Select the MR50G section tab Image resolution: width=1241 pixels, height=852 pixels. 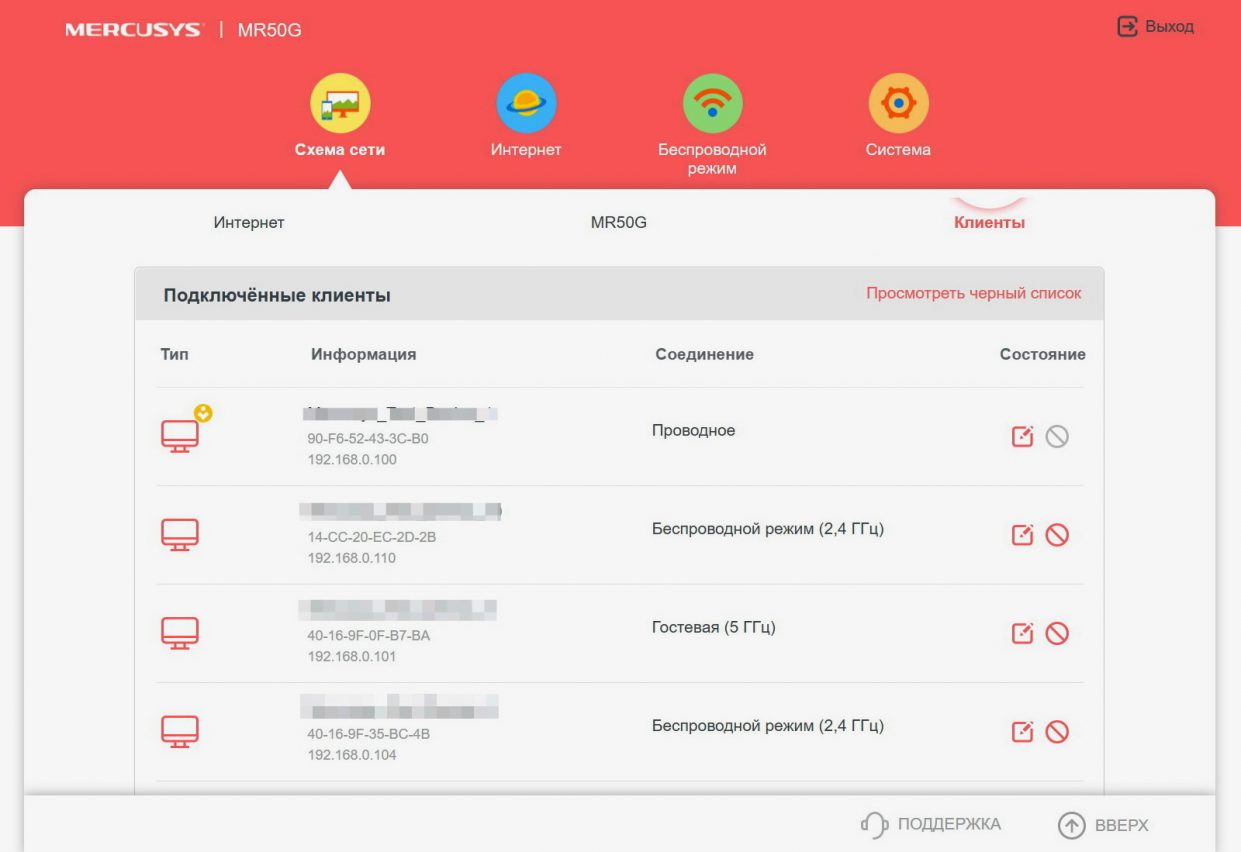[x=619, y=222]
